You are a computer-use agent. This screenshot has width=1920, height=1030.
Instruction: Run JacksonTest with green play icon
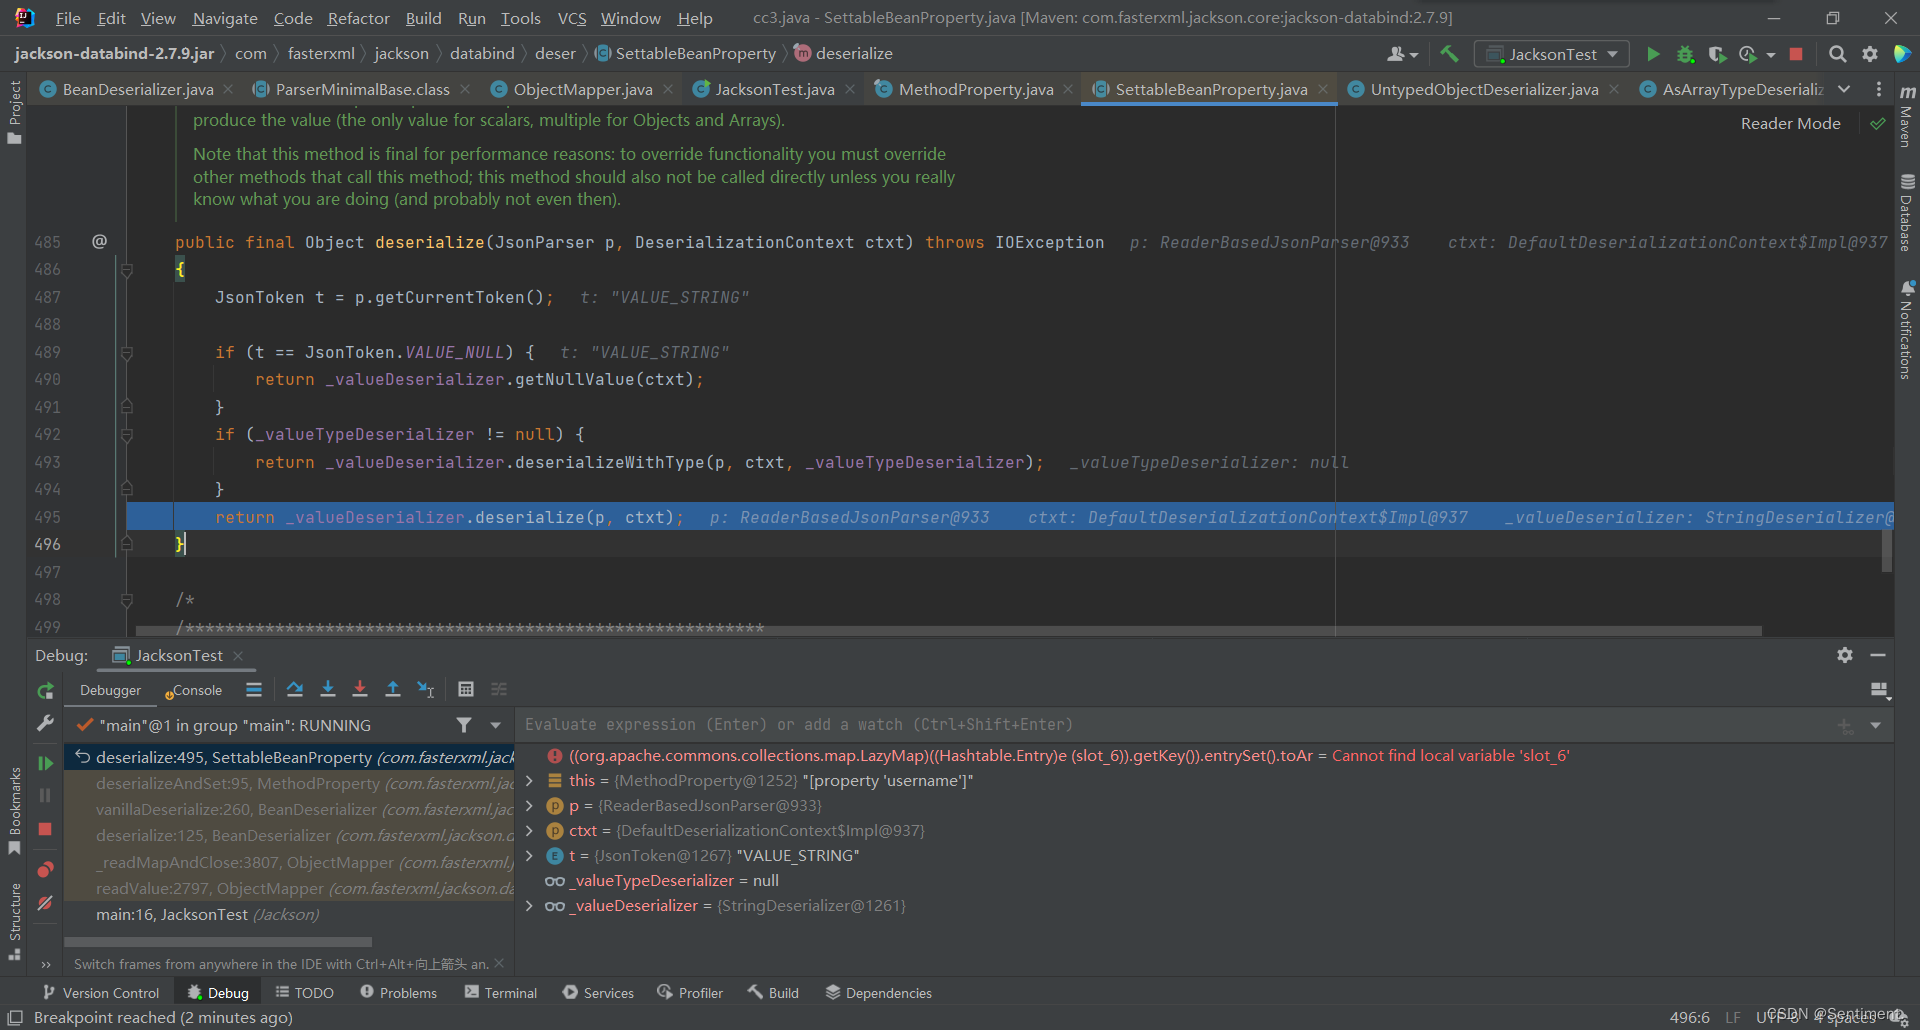pos(1653,54)
